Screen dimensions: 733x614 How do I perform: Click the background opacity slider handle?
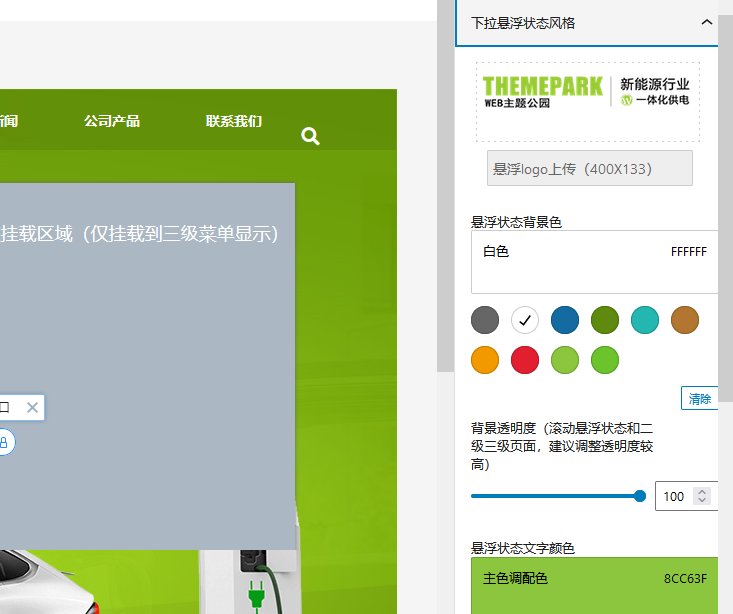point(640,496)
